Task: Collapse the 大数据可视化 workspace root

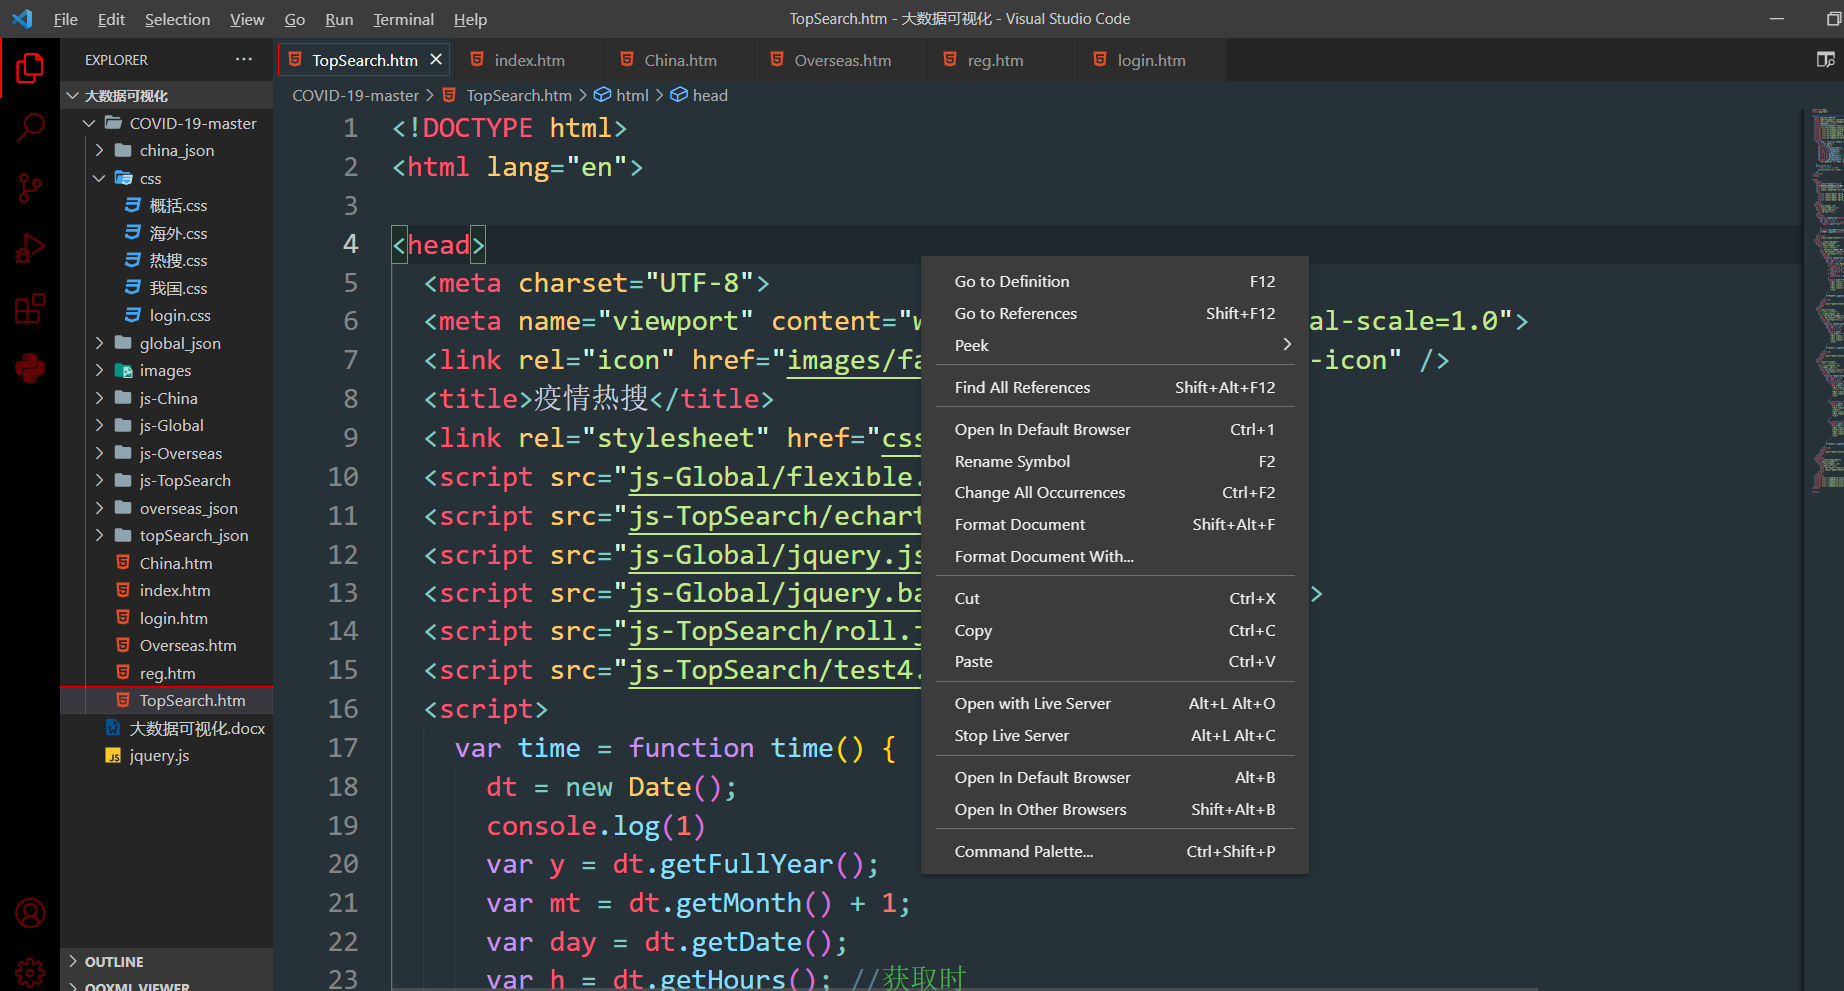Action: point(73,96)
